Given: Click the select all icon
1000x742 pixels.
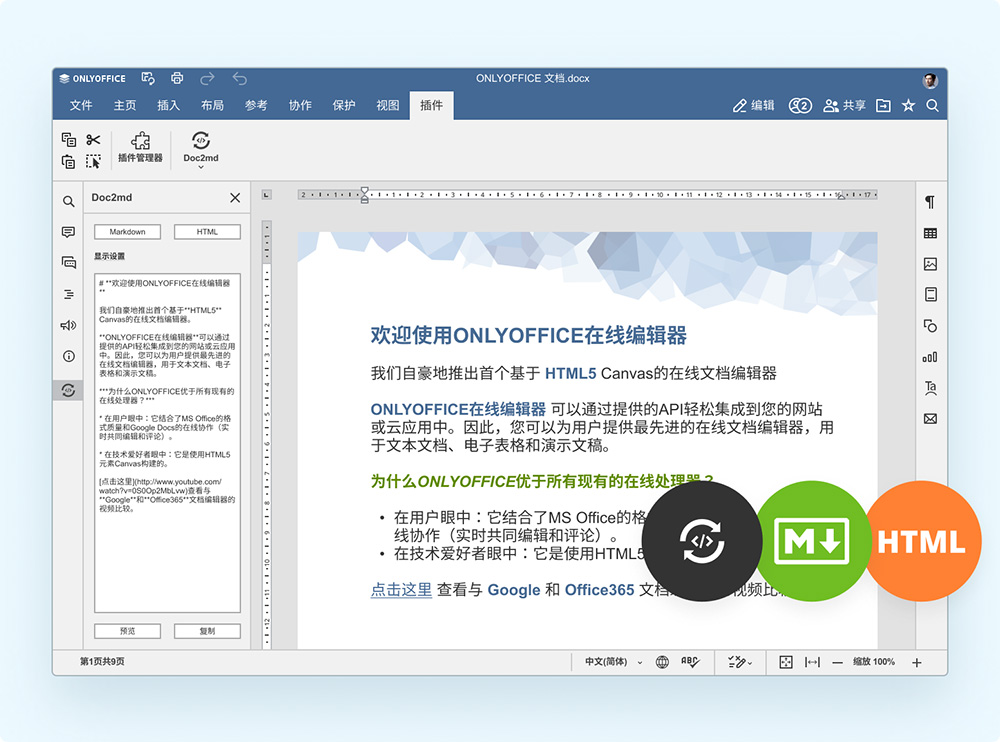Looking at the screenshot, I should click(93, 161).
